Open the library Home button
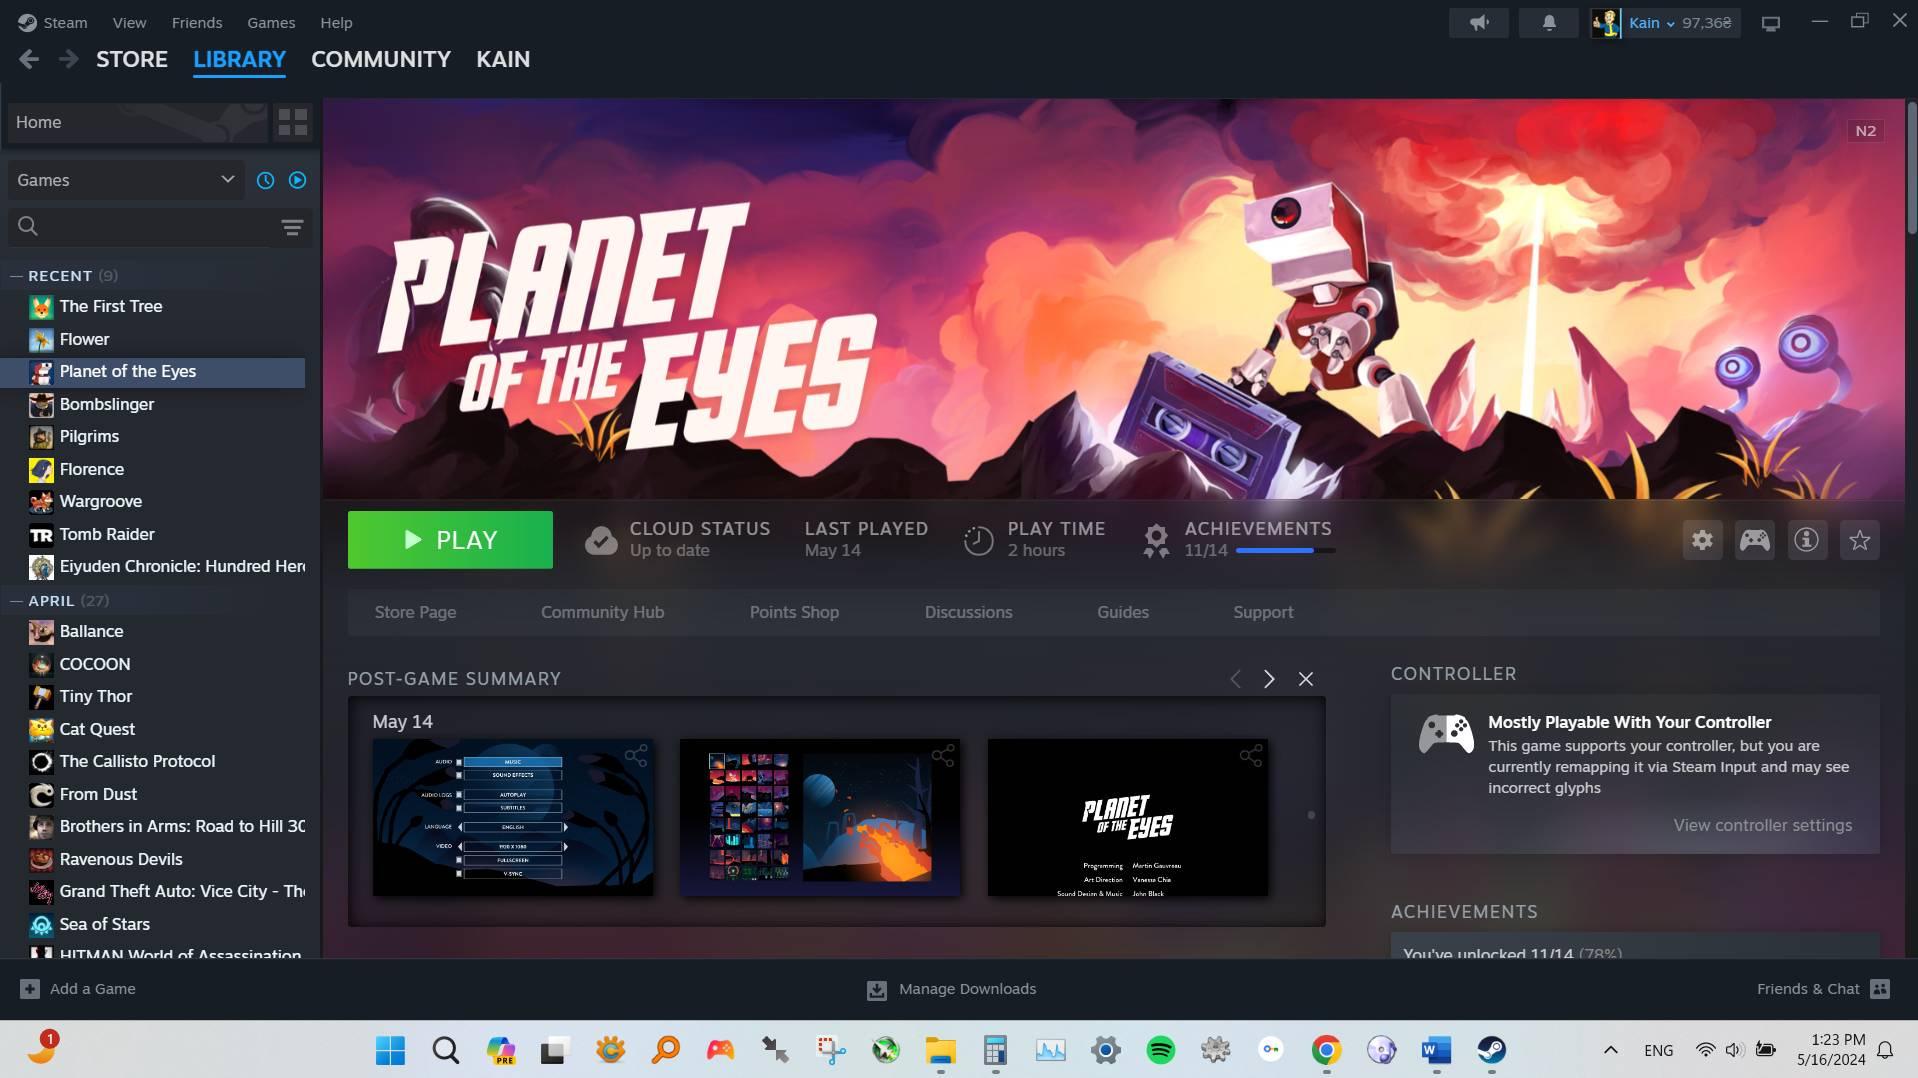The image size is (1918, 1078). click(x=138, y=123)
